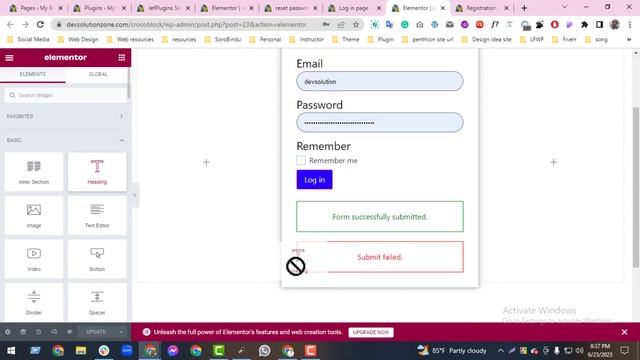This screenshot has height=360, width=640.
Task: Click the Update button
Action: coord(96,332)
